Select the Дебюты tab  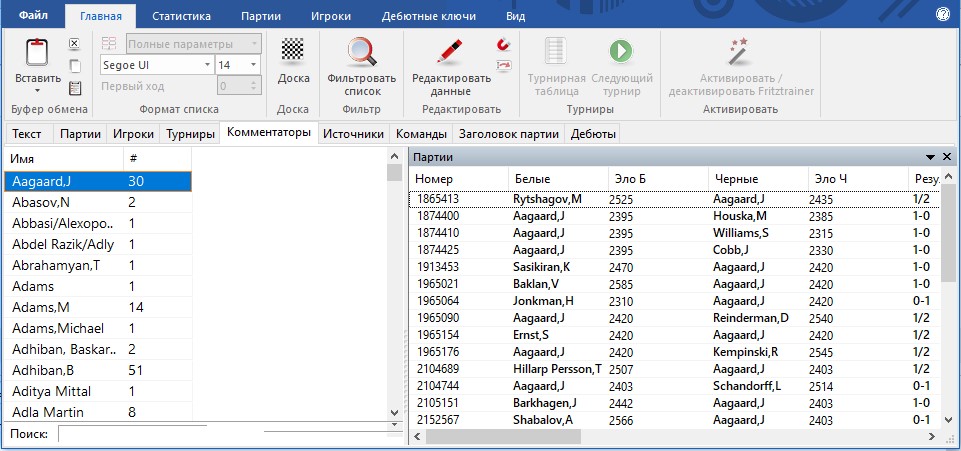click(x=593, y=134)
